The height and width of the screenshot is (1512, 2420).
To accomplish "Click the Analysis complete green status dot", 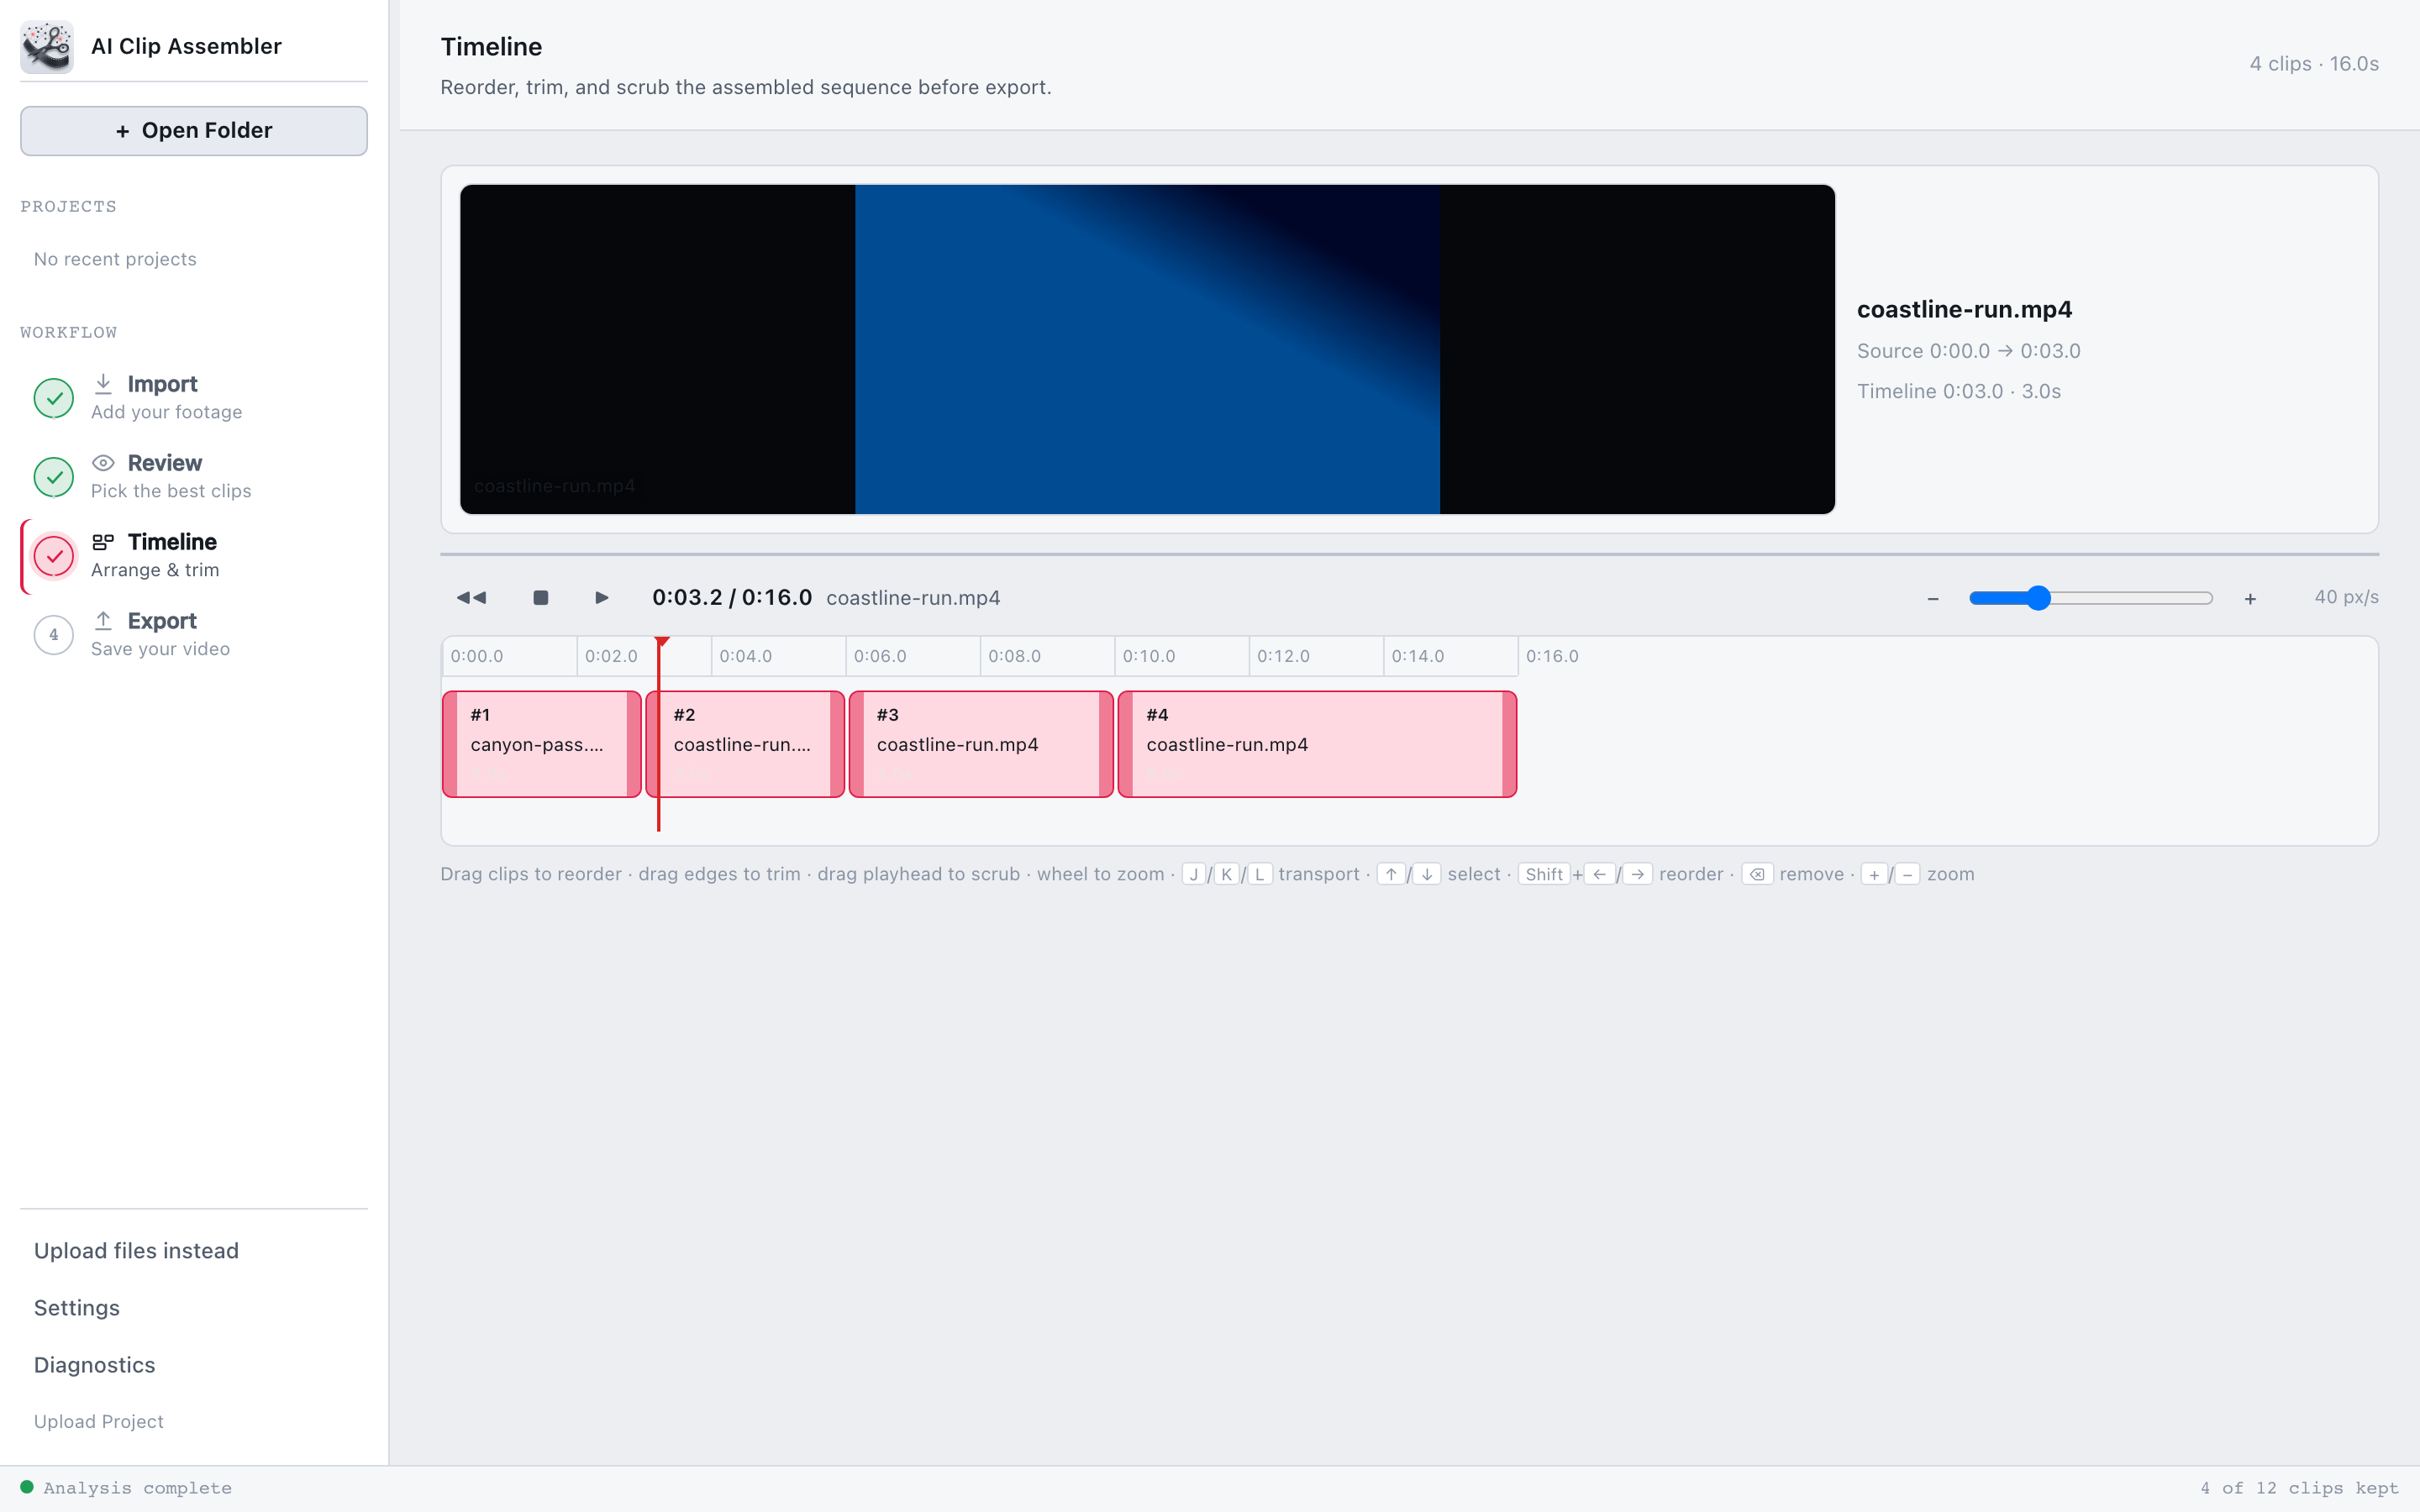I will 27,1487.
